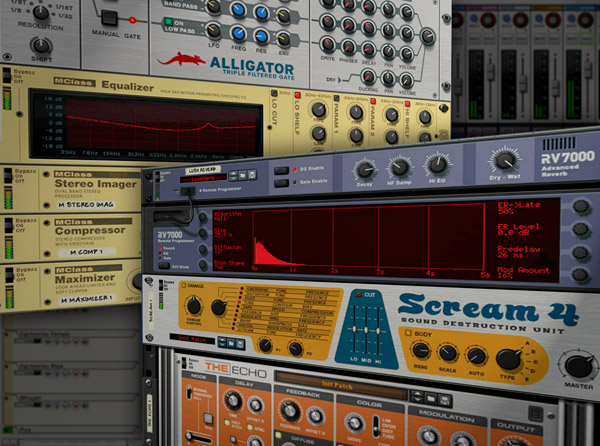Viewport: 600px width, 446px height.
Task: Toggle the MClass Equalizer Lo Shelf switch
Action: [297, 95]
